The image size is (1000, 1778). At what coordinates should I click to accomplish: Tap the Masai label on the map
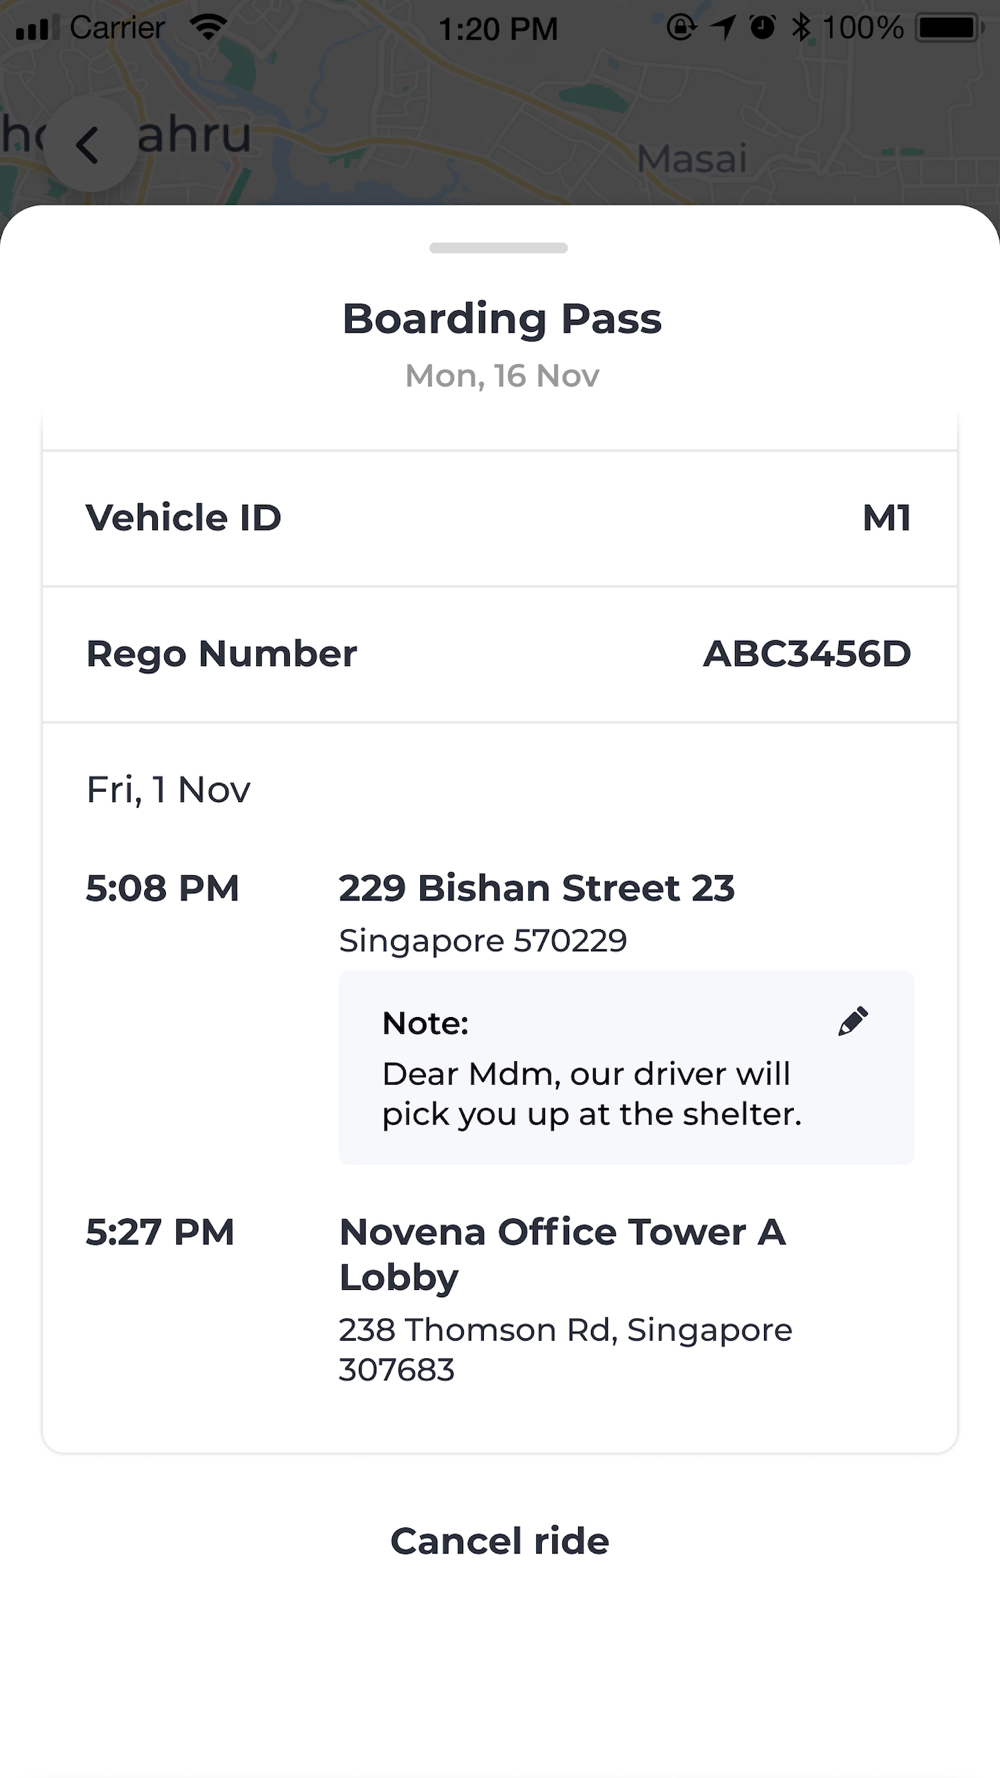click(x=692, y=159)
